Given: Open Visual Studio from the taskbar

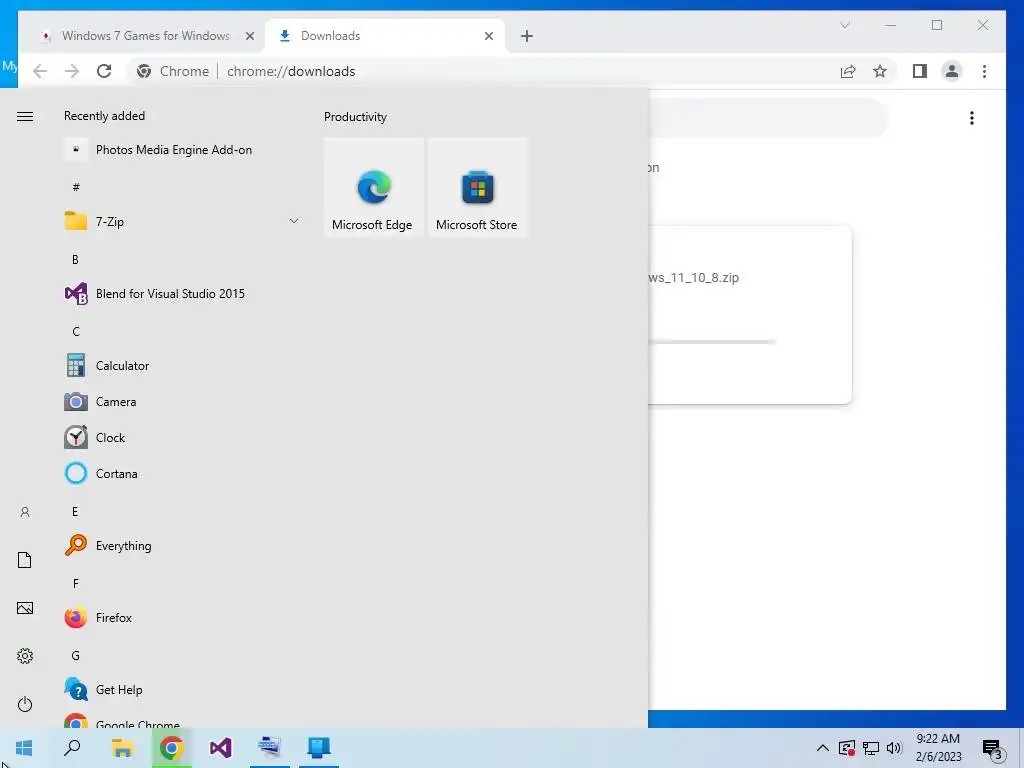Looking at the screenshot, I should [x=221, y=748].
